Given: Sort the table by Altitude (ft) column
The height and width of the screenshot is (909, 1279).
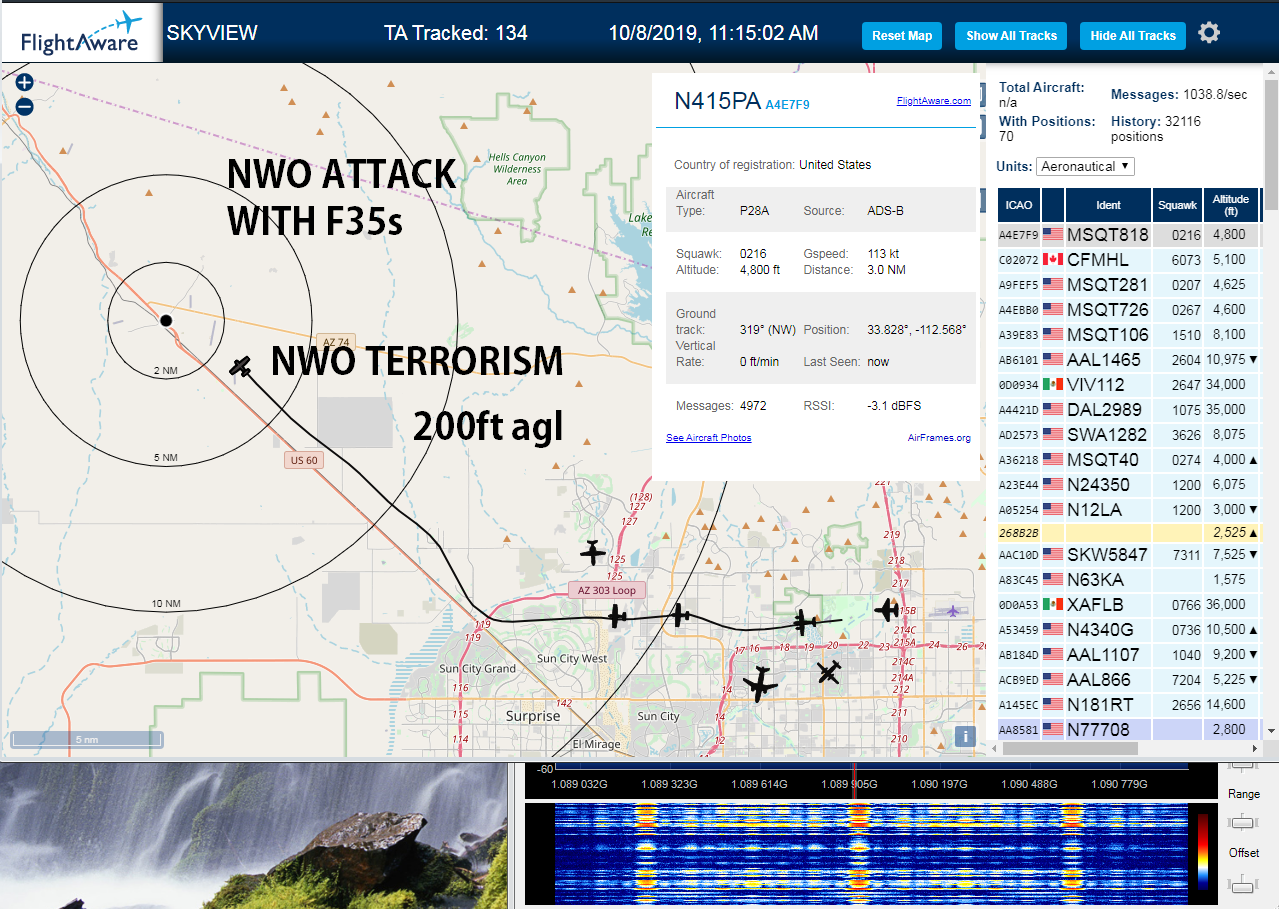Looking at the screenshot, I should click(x=1231, y=205).
